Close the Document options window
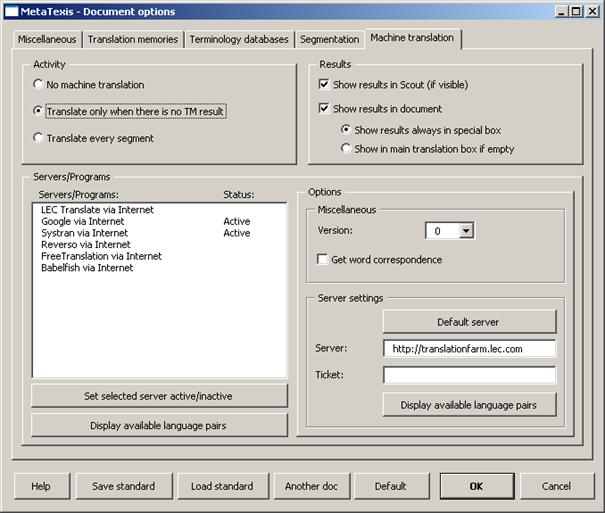 pos(592,12)
